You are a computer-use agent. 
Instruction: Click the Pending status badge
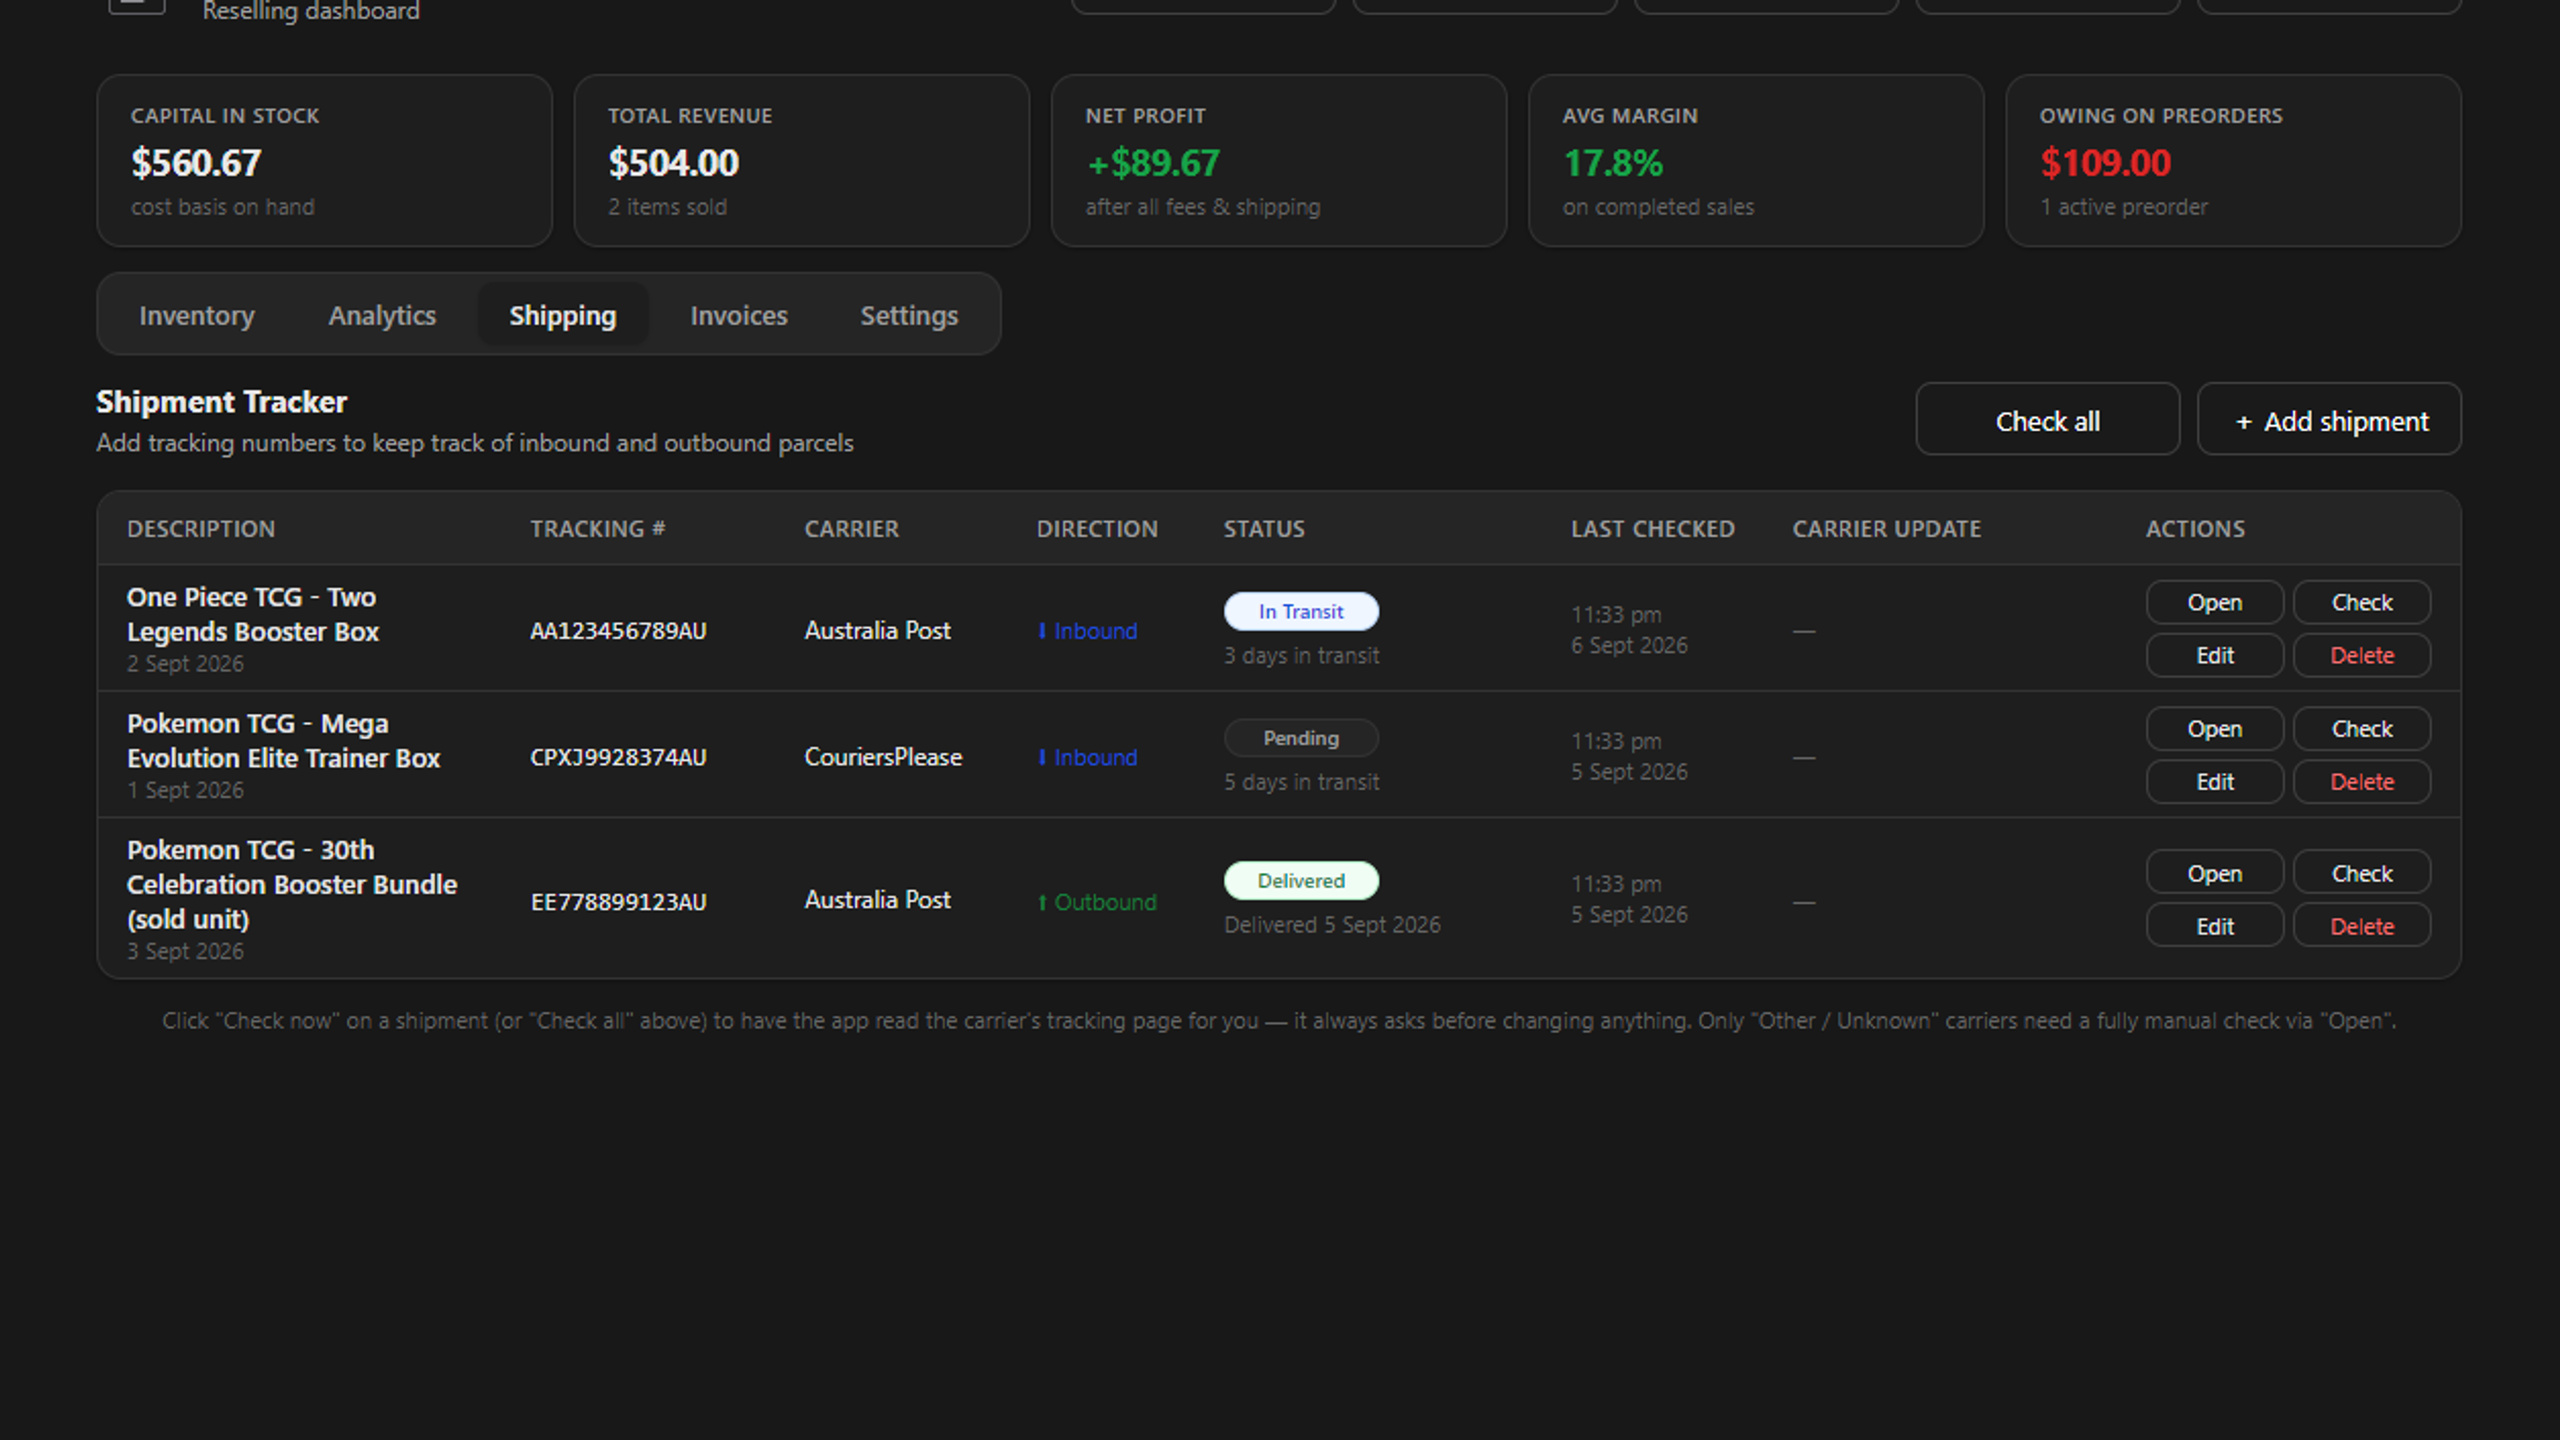pyautogui.click(x=1300, y=738)
